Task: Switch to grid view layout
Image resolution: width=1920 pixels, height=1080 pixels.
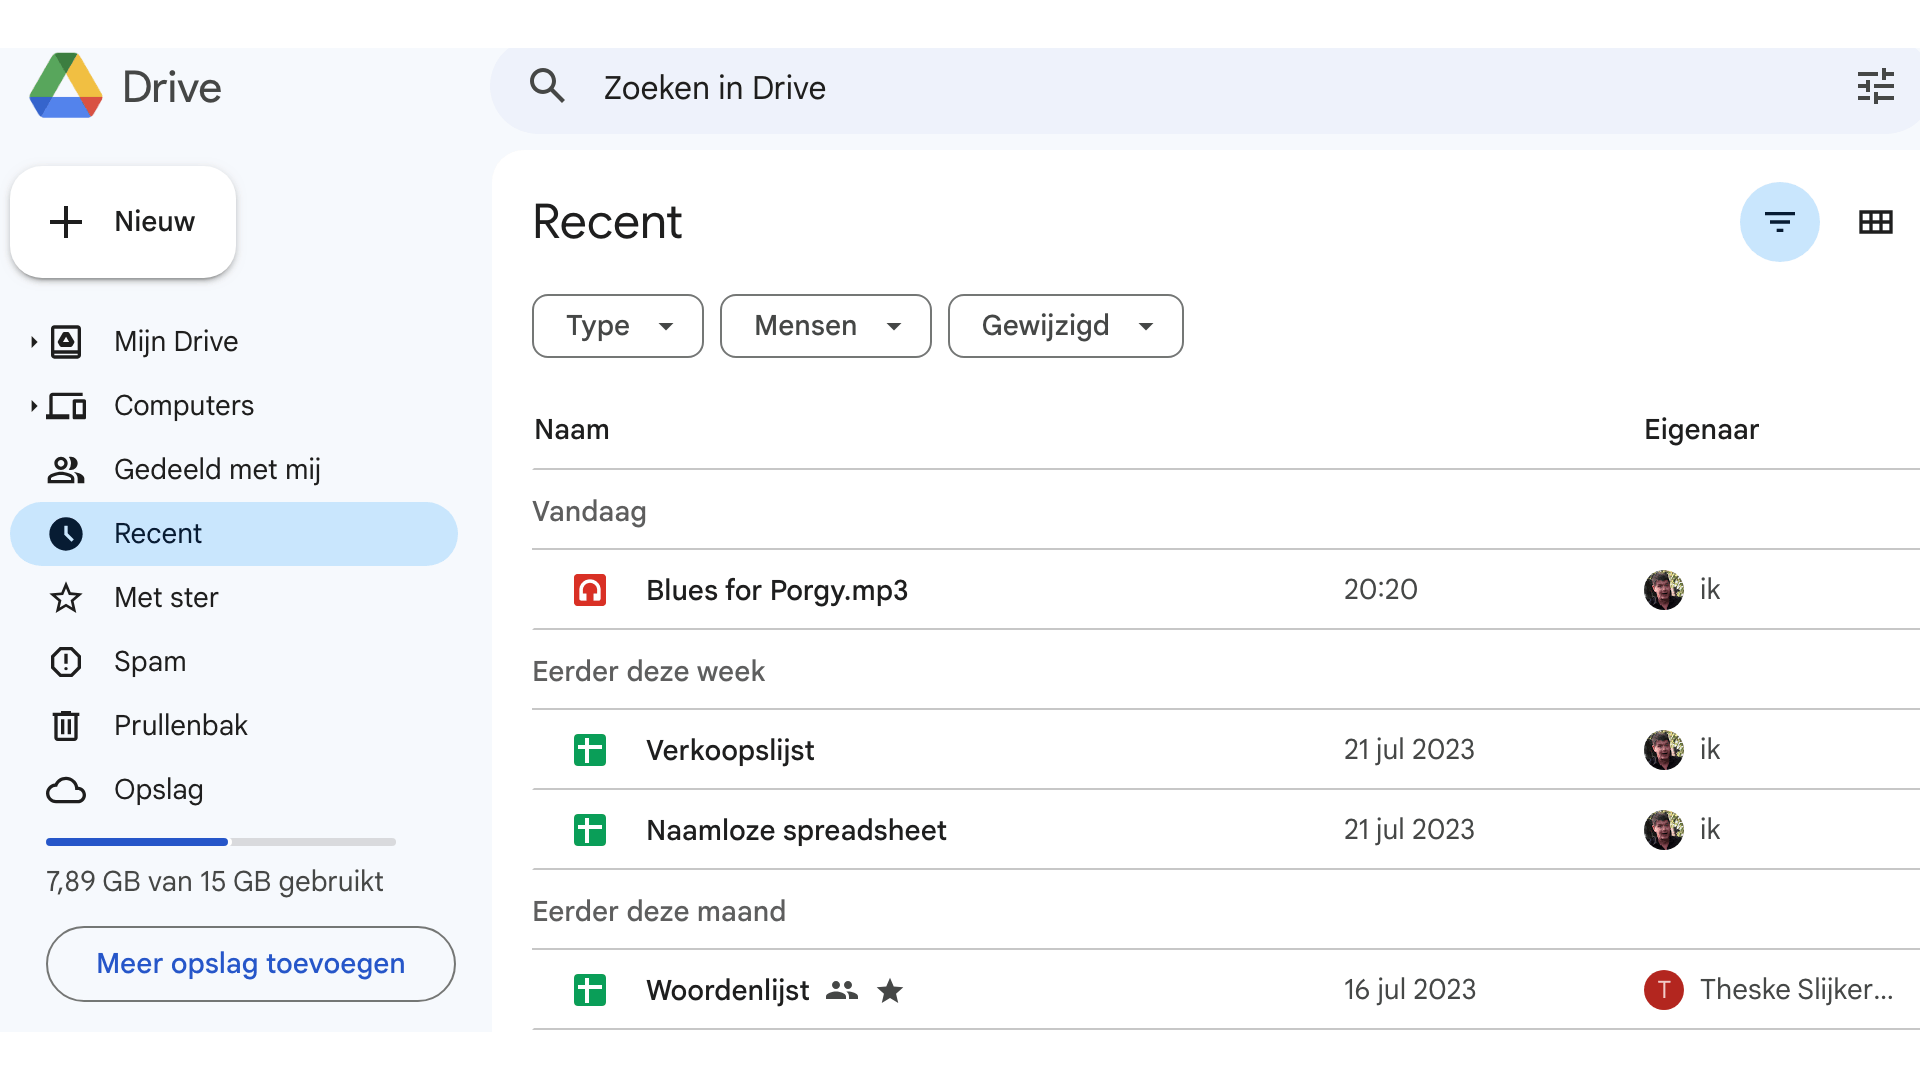Action: click(x=1876, y=222)
